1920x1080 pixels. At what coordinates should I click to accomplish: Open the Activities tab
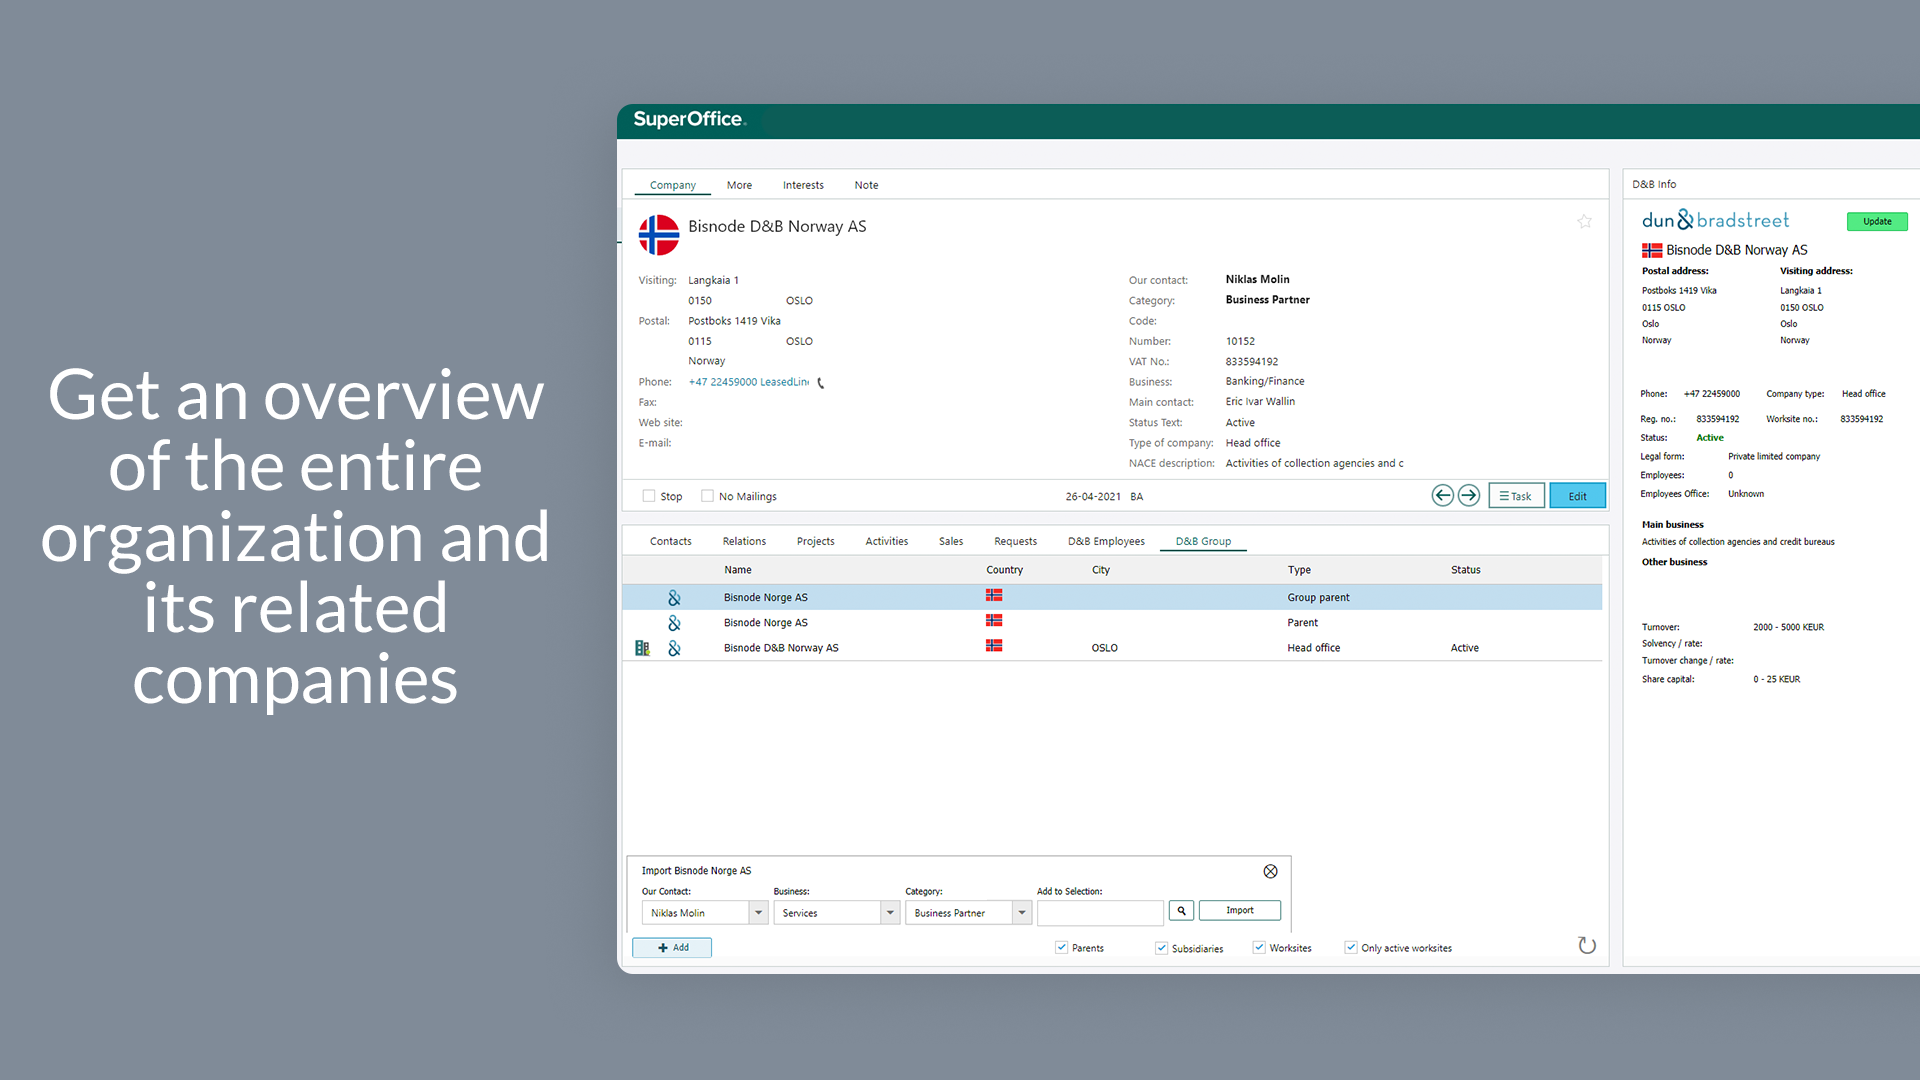coord(886,542)
